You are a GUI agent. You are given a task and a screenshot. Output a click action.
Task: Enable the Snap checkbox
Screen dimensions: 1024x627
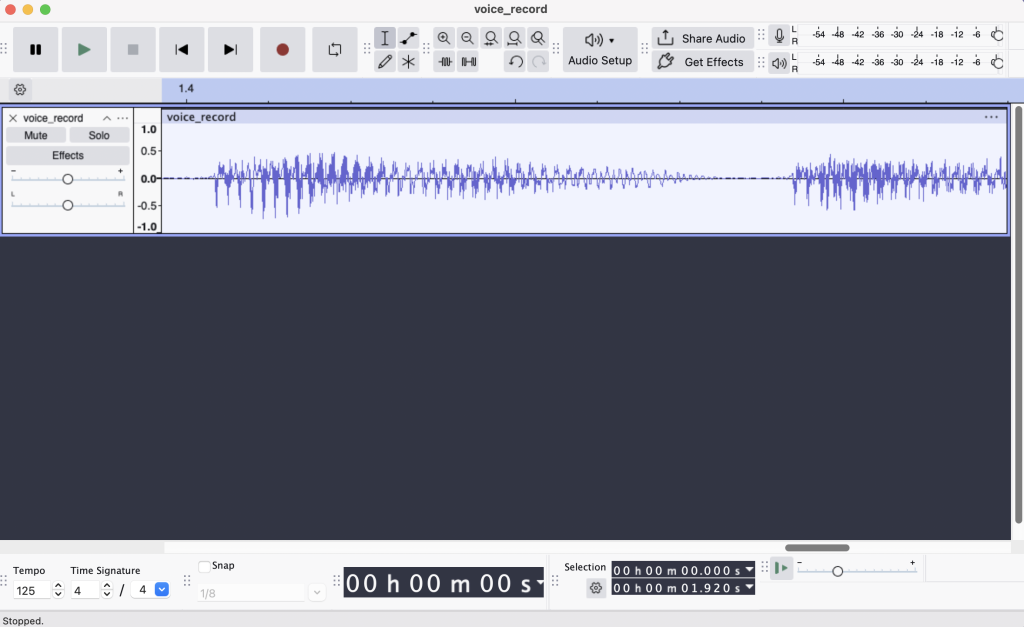[x=205, y=566]
